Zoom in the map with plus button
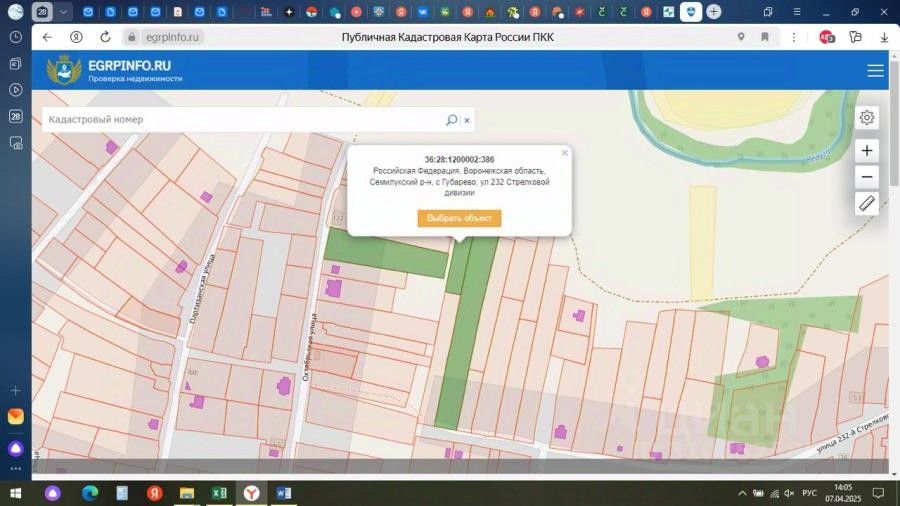Viewport: 900px width, 506px height. (867, 151)
